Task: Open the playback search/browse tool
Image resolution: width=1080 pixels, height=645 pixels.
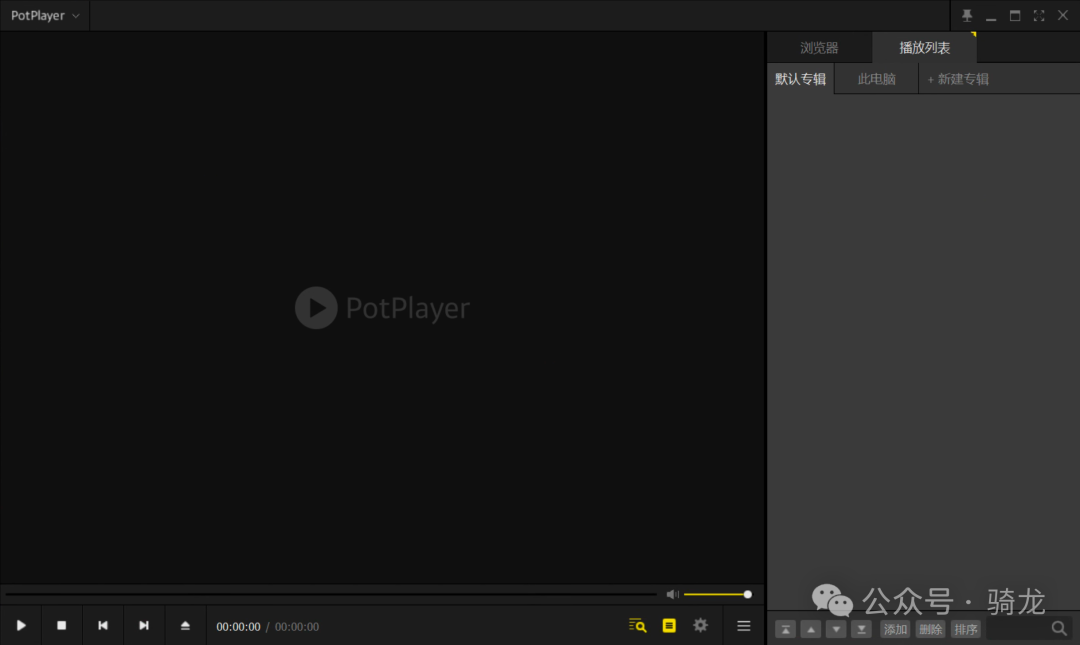Action: pyautogui.click(x=637, y=625)
